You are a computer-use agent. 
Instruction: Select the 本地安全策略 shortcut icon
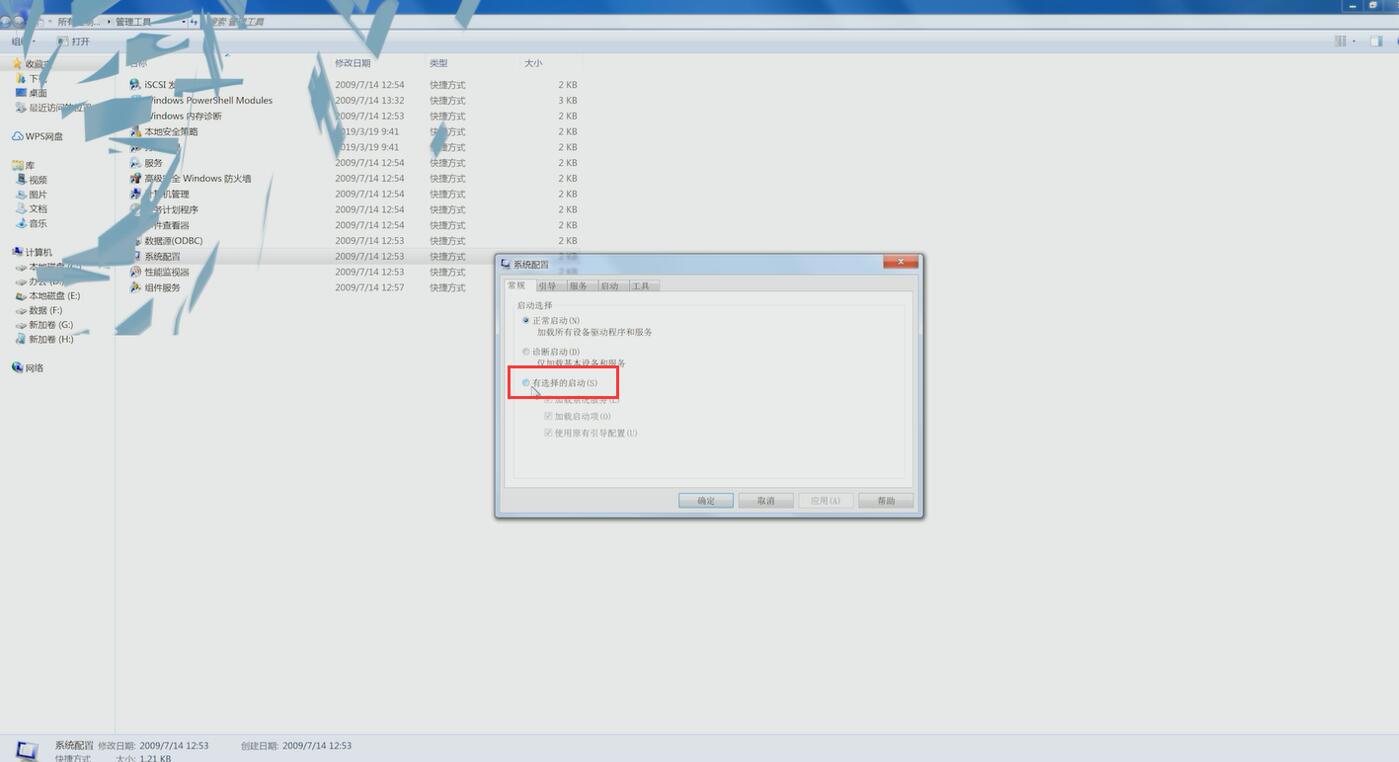[x=136, y=132]
